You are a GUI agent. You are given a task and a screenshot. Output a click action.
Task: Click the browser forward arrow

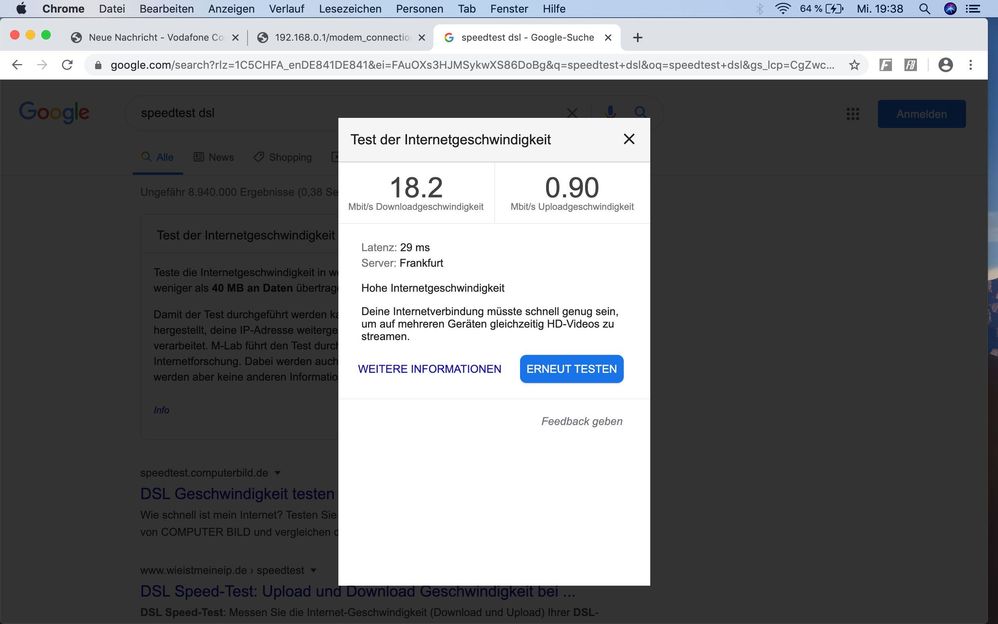tap(42, 65)
